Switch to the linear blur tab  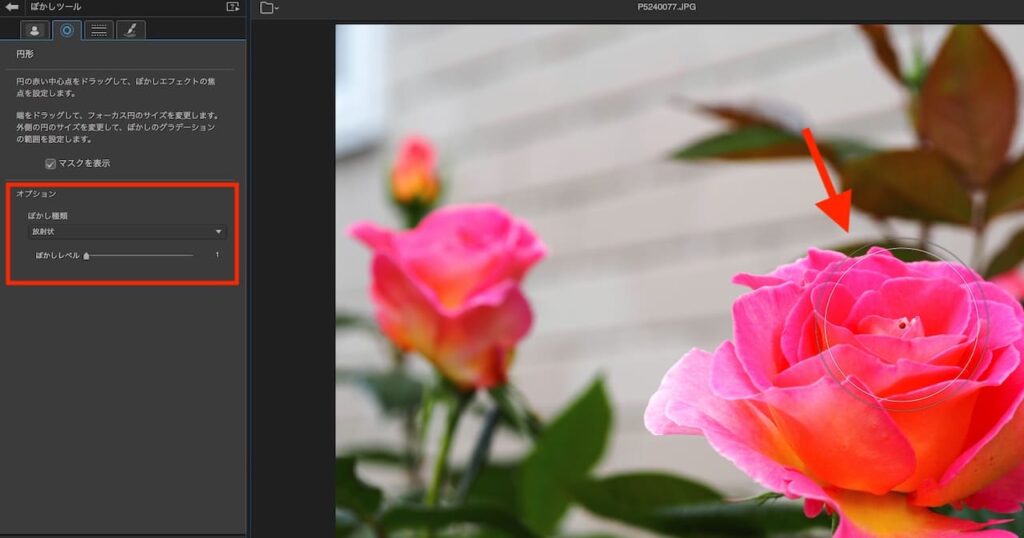99,30
